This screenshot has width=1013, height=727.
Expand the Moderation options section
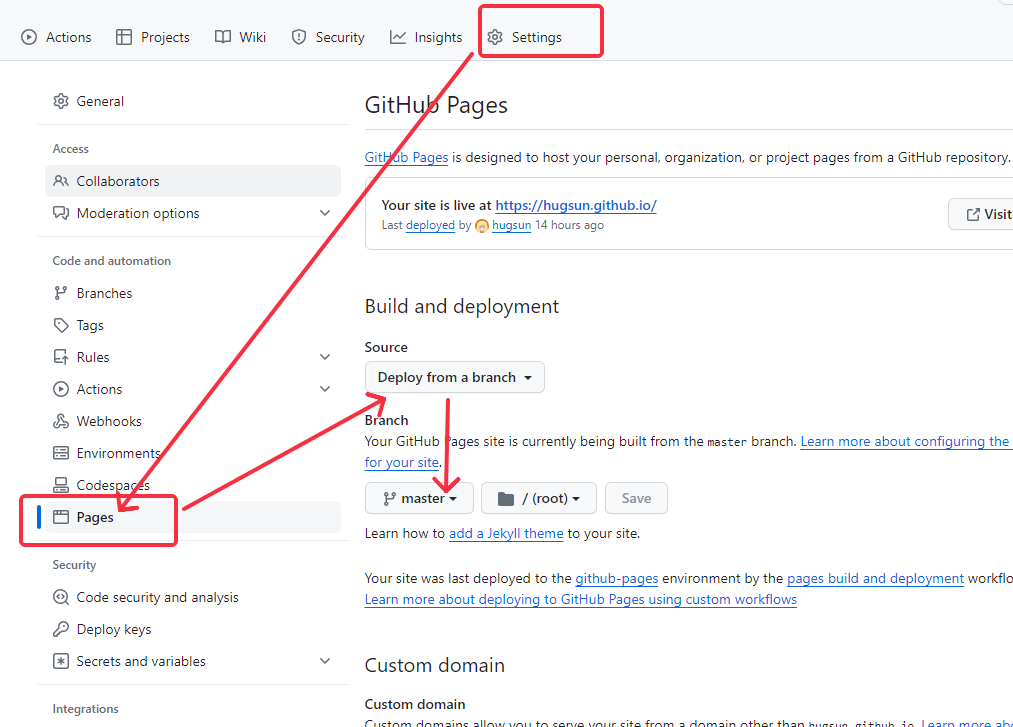(x=324, y=213)
